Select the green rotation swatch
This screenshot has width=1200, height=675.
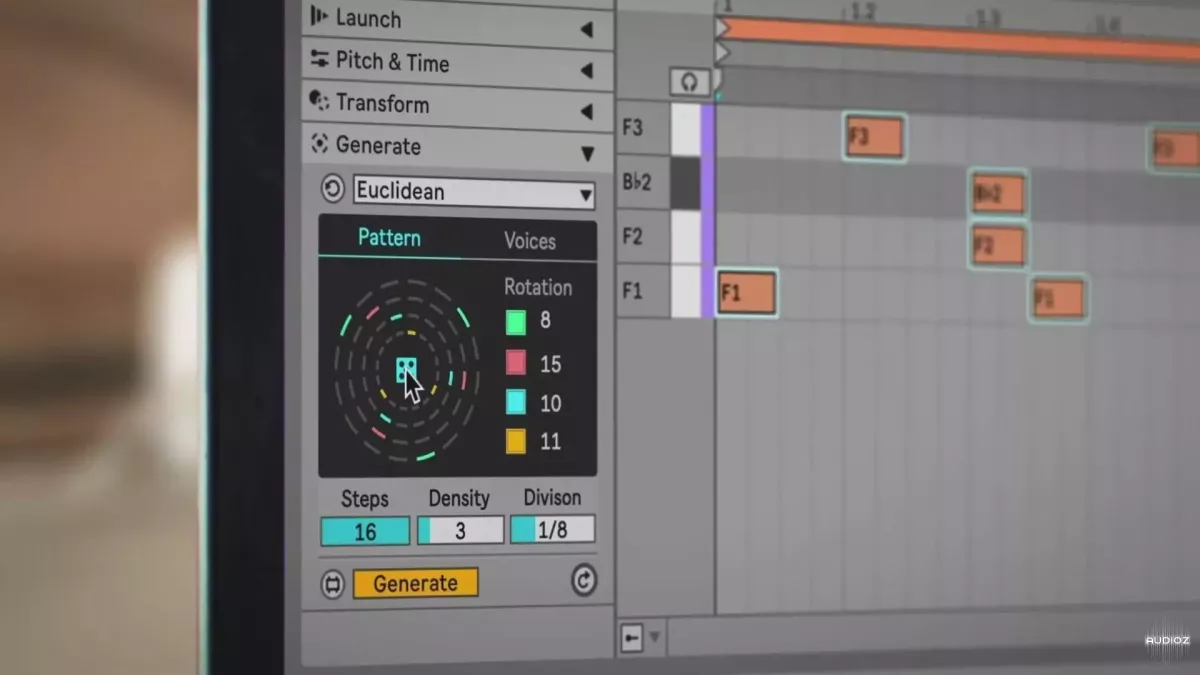(x=515, y=322)
